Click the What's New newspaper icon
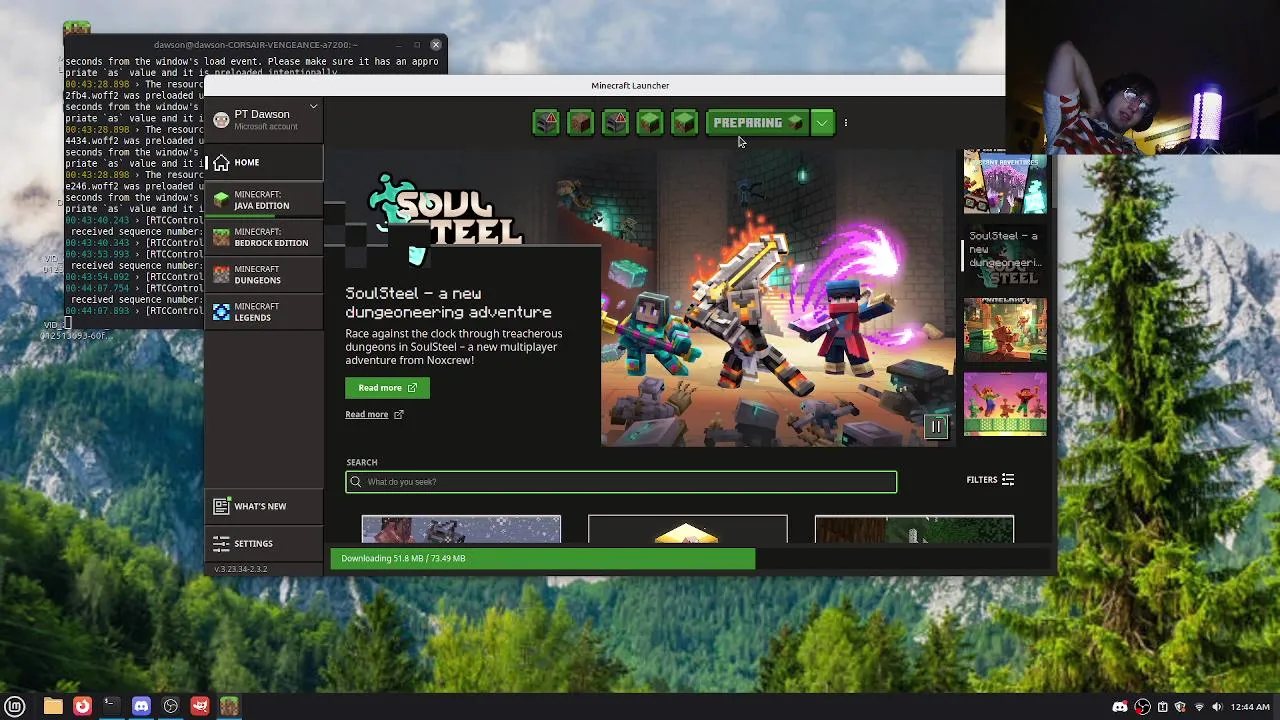The image size is (1280, 720). 221,506
